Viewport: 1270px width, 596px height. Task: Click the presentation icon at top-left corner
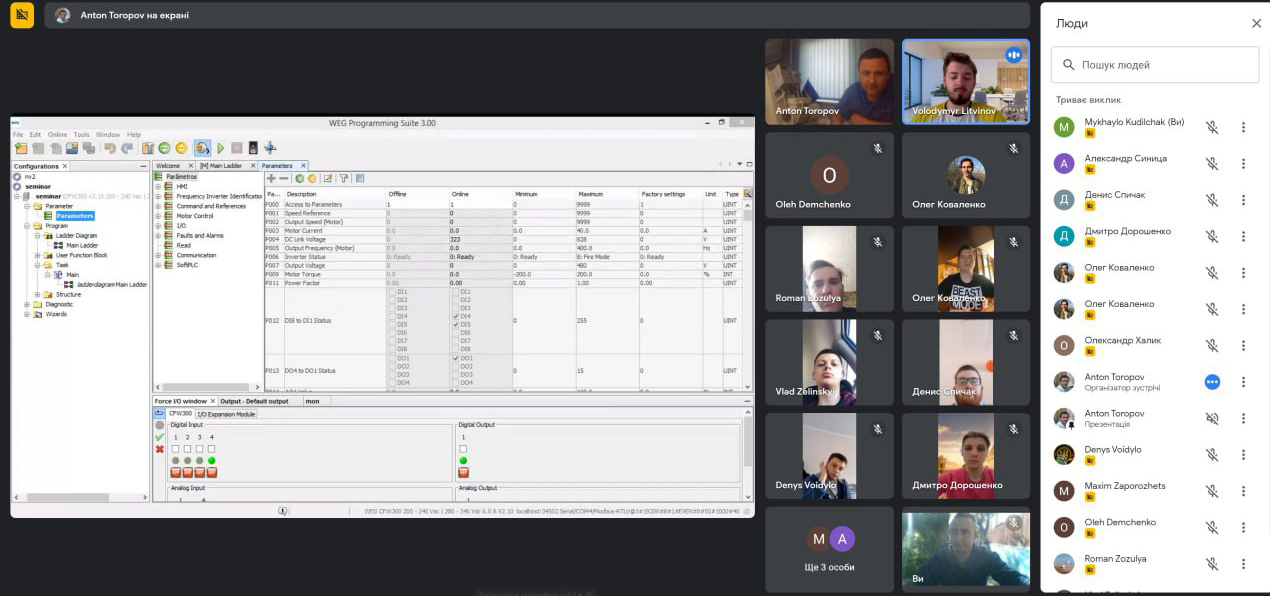coord(21,15)
